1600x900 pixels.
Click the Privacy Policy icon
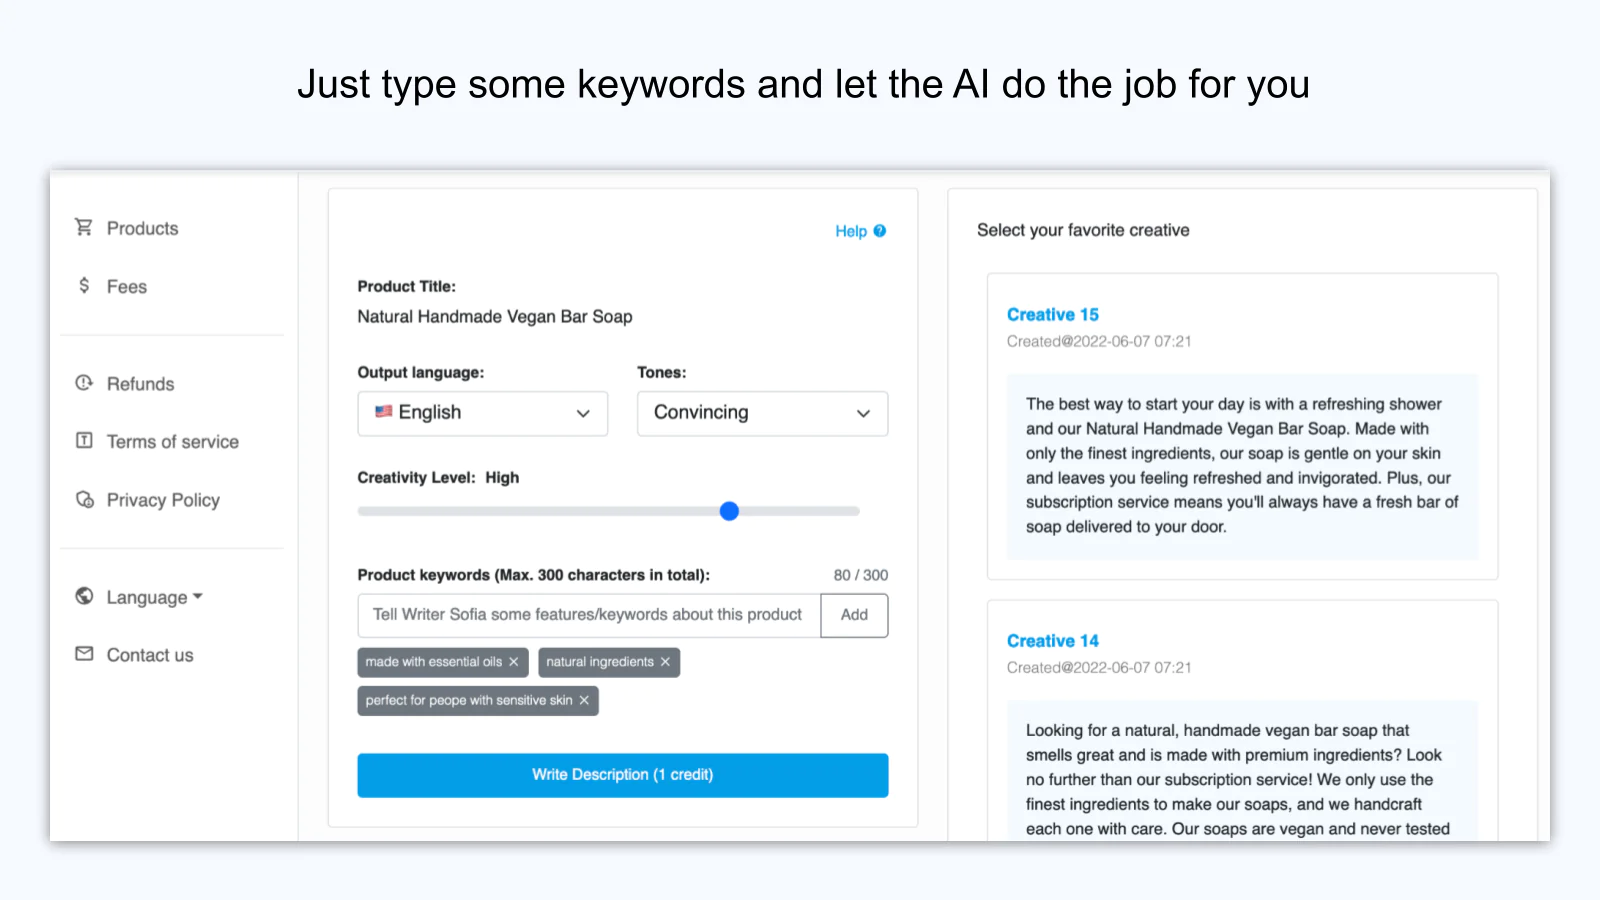click(84, 499)
